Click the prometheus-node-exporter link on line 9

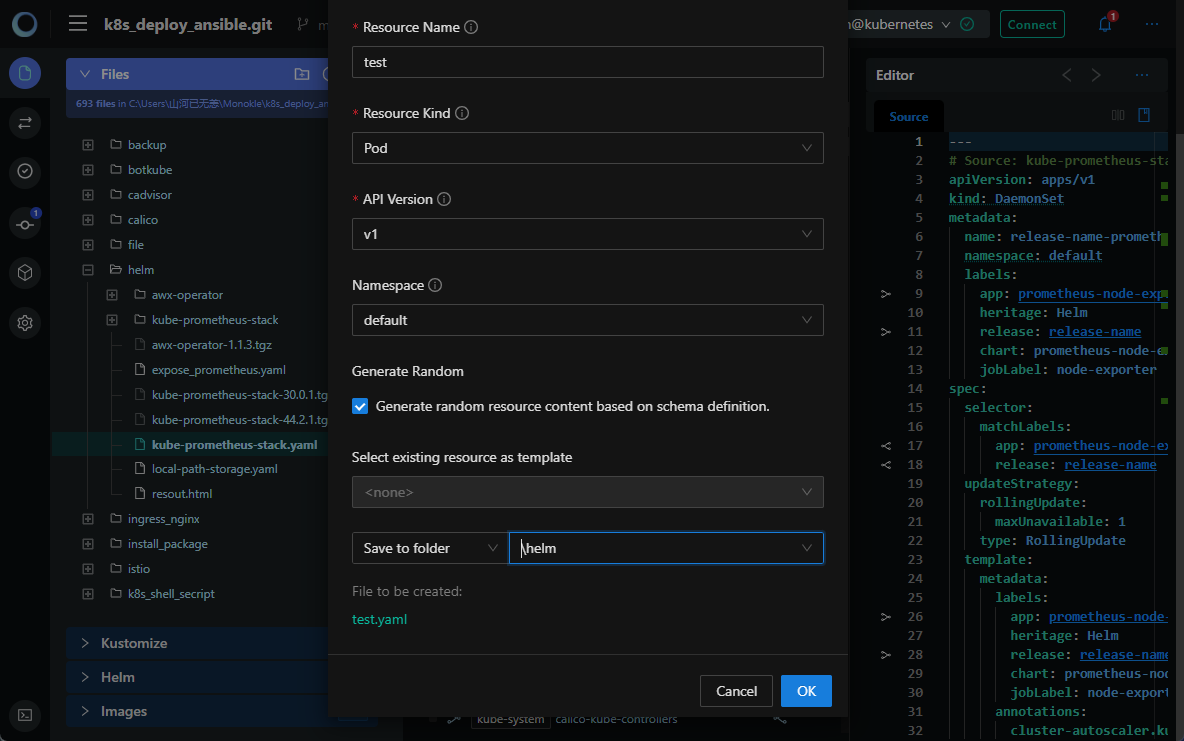1091,294
